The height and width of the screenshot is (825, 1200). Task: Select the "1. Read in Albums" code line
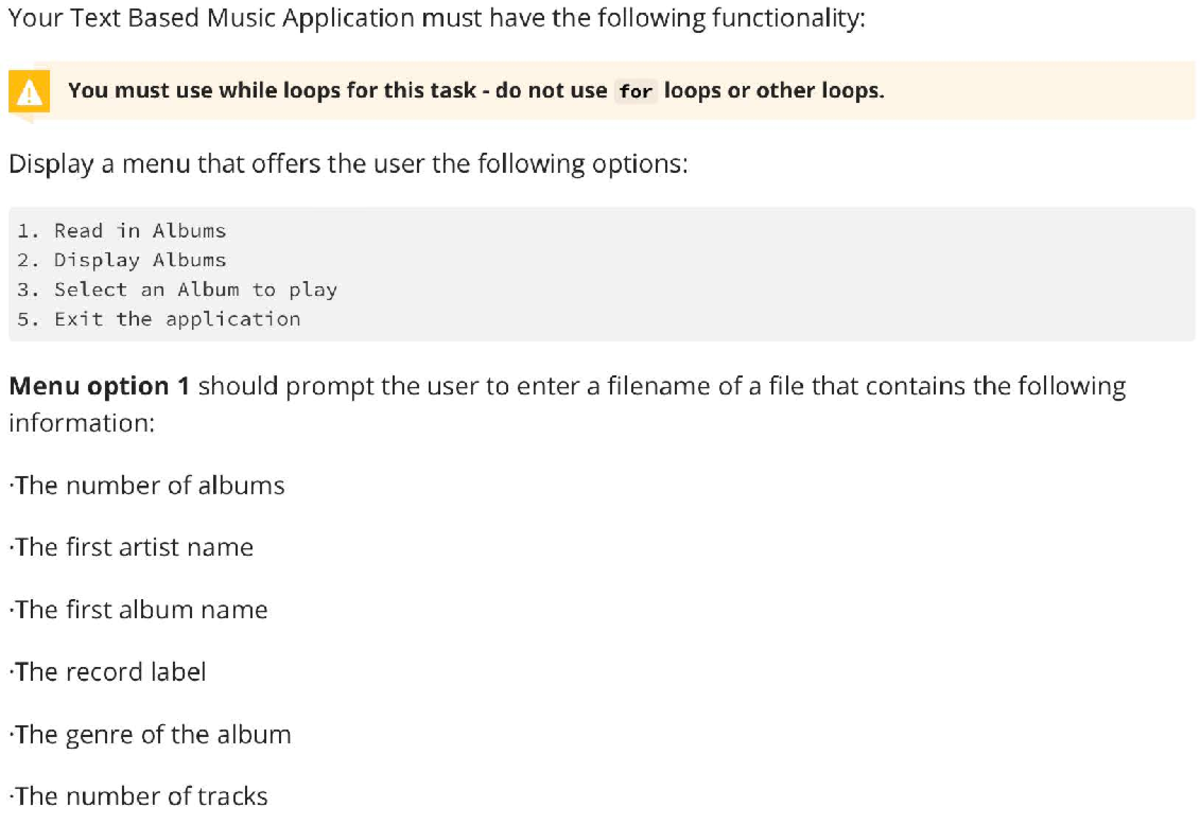coord(122,231)
